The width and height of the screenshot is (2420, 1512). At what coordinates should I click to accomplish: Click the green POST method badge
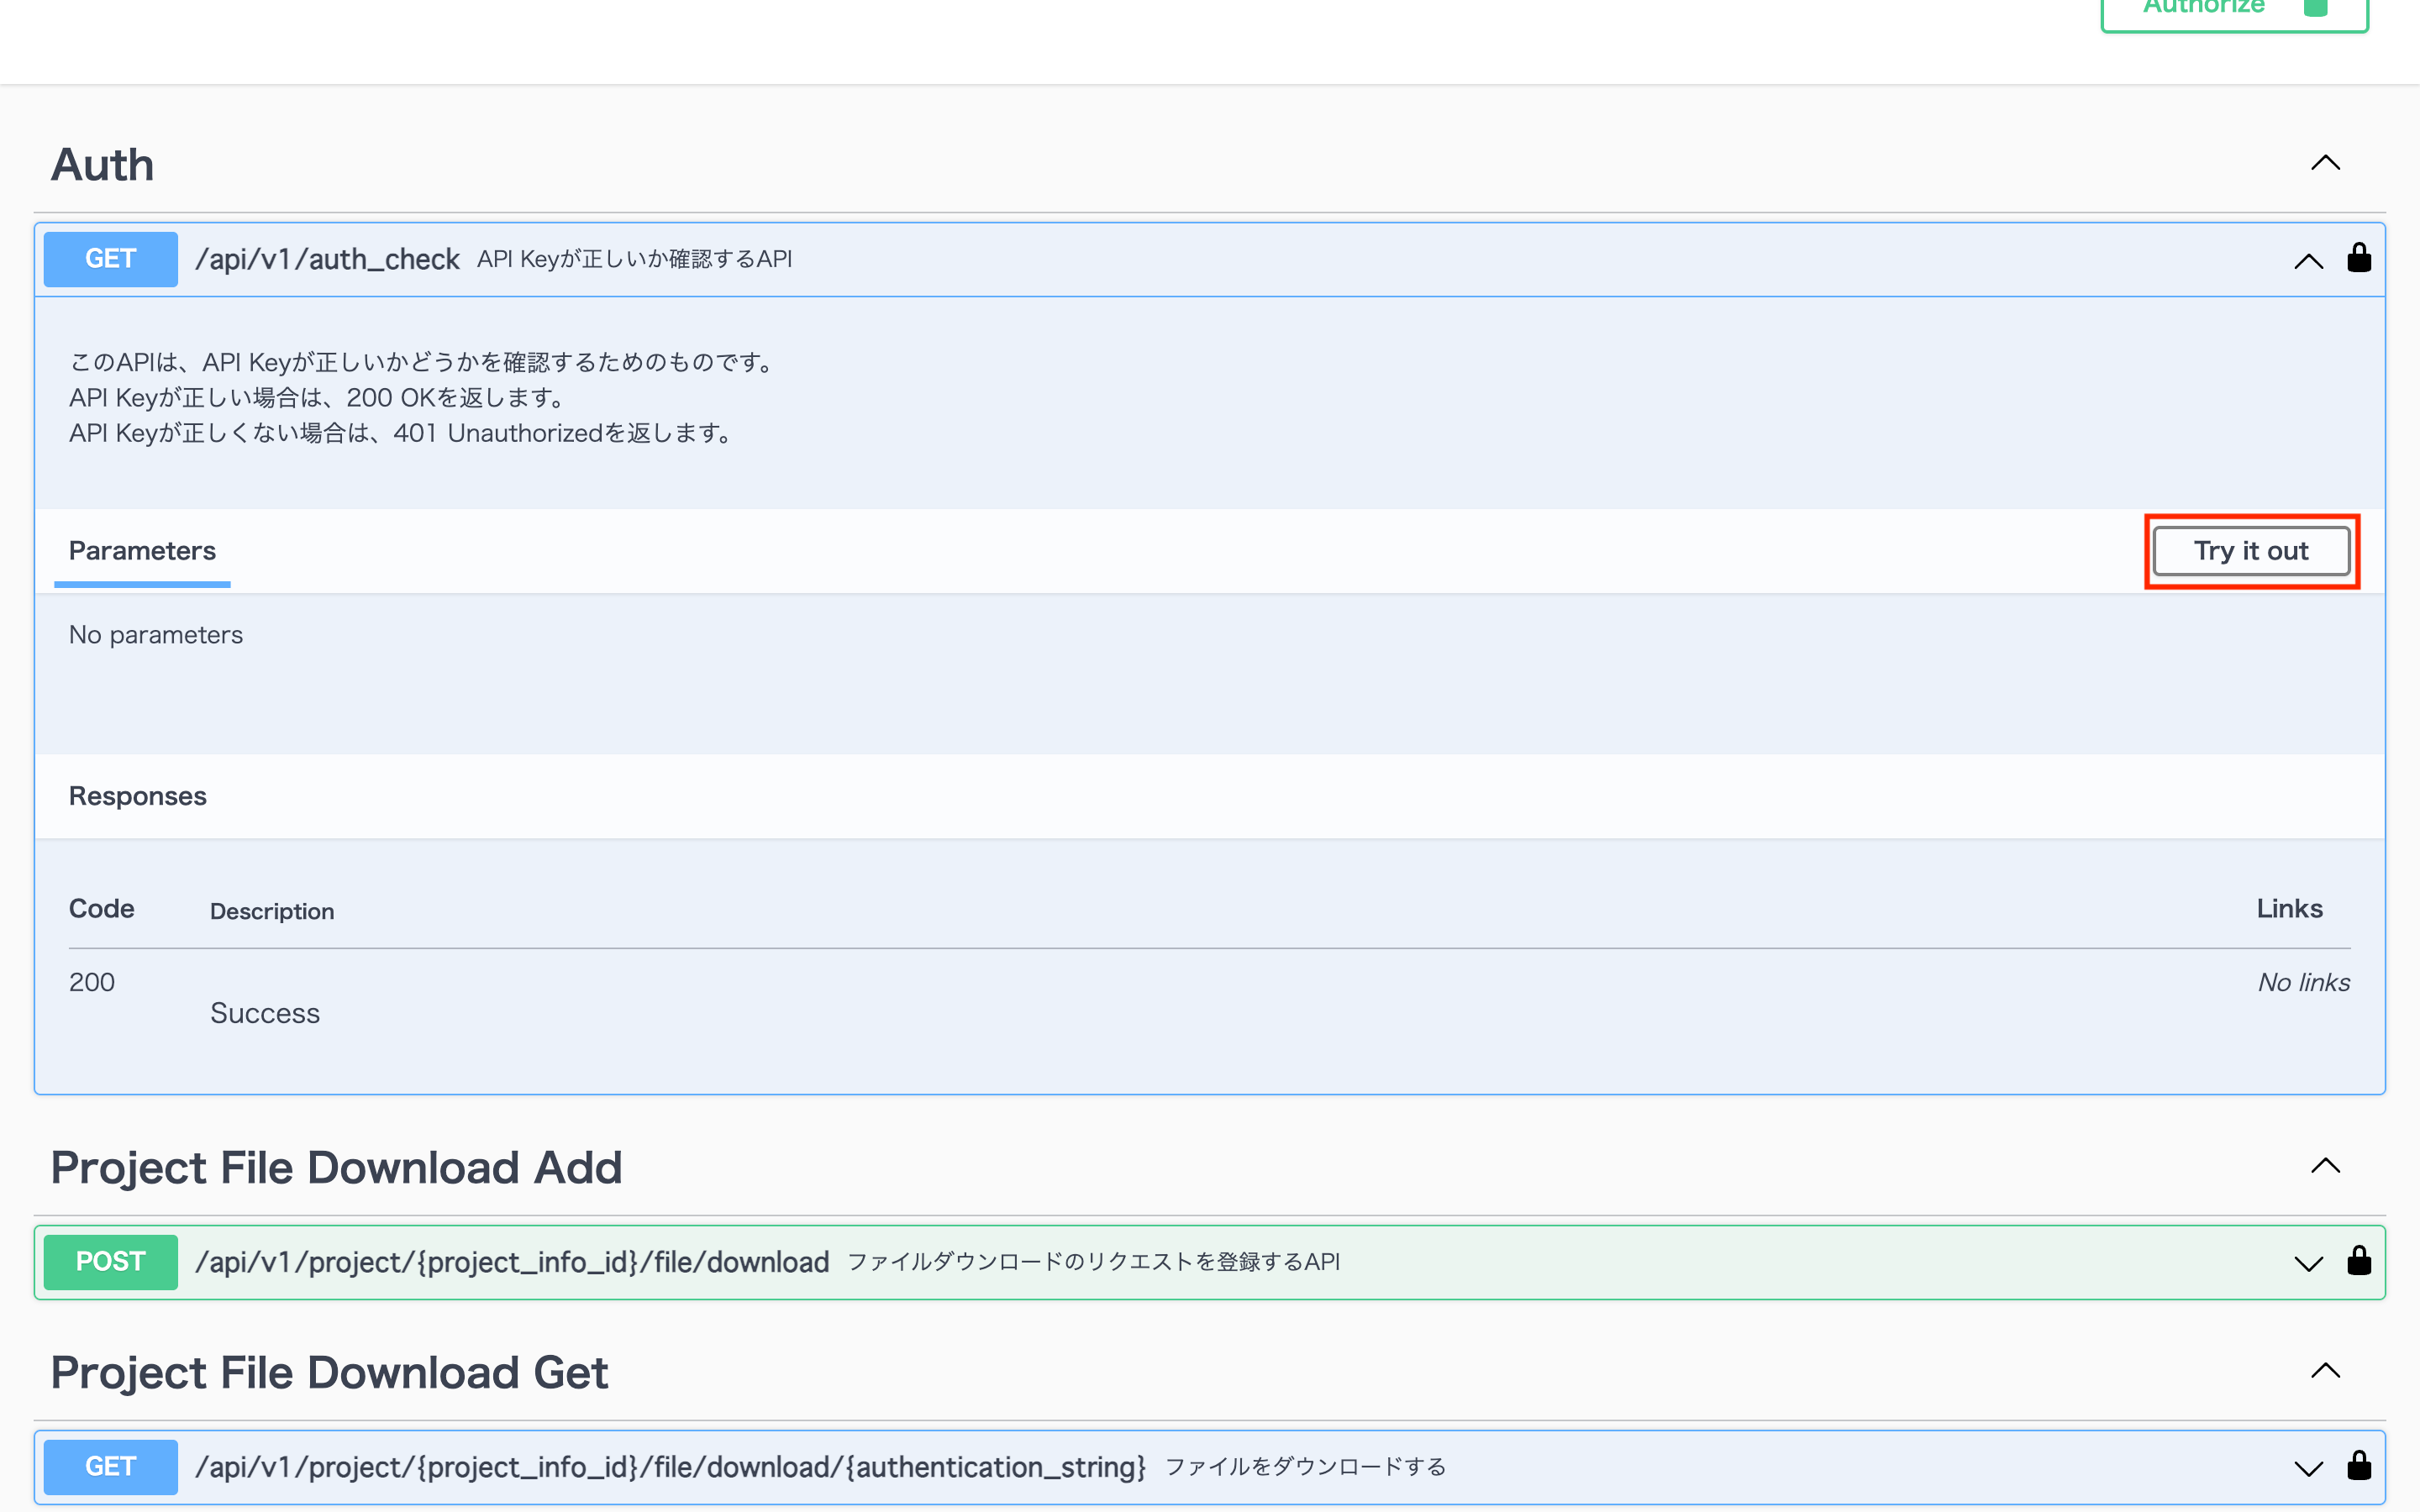click(110, 1262)
